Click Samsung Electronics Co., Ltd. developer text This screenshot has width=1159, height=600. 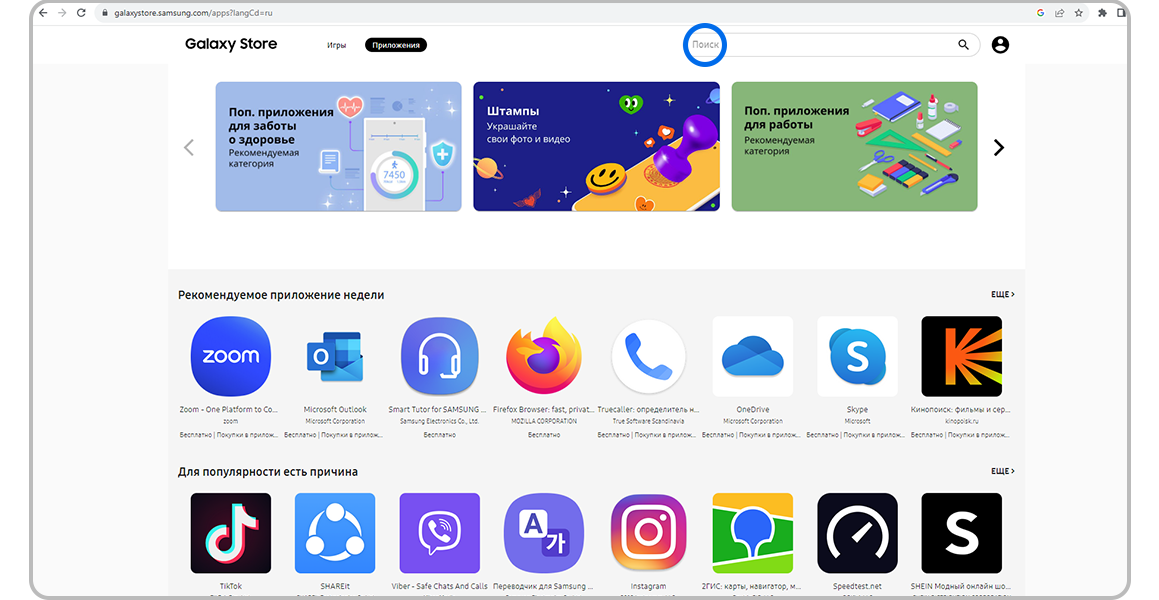click(x=440, y=421)
